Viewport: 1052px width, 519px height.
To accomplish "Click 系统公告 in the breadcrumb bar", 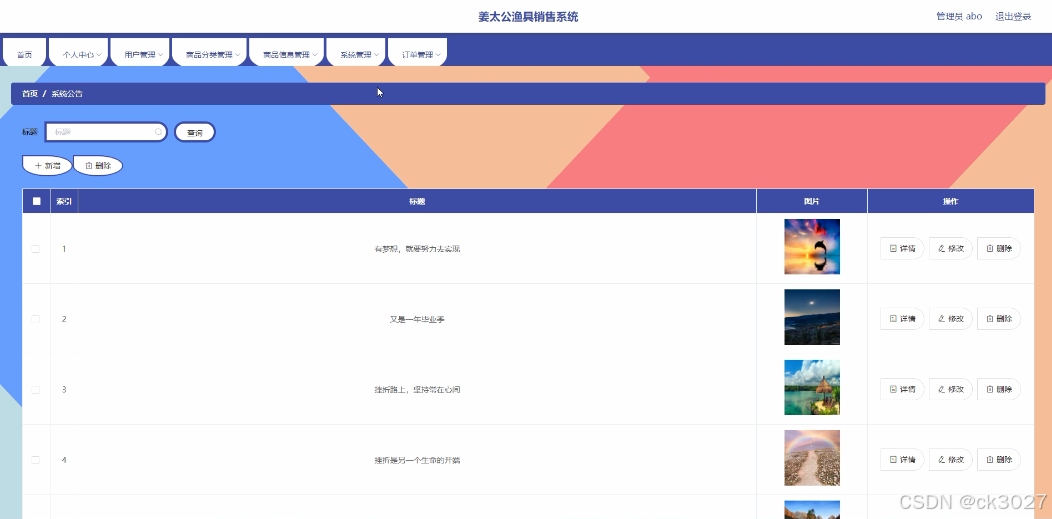I will [x=67, y=94].
